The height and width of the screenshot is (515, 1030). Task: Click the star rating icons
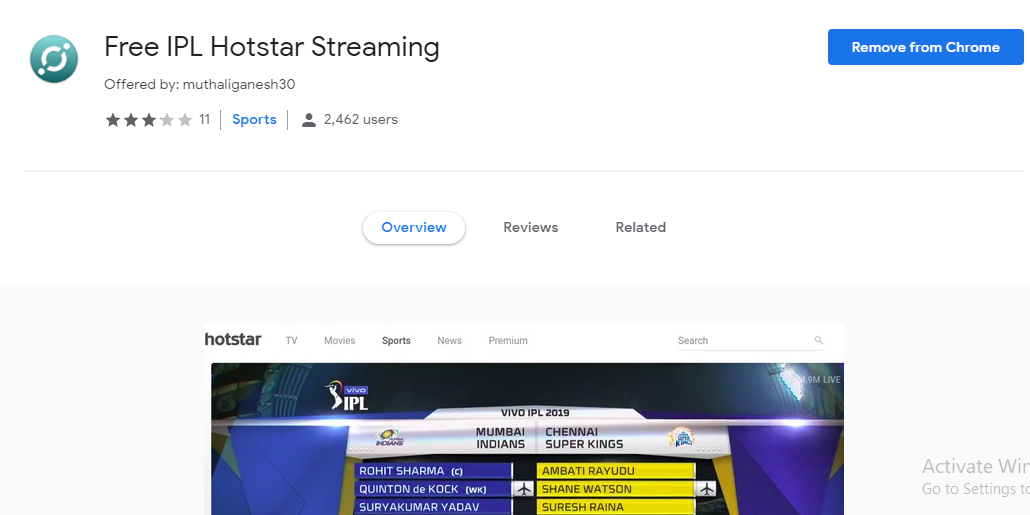pyautogui.click(x=148, y=120)
